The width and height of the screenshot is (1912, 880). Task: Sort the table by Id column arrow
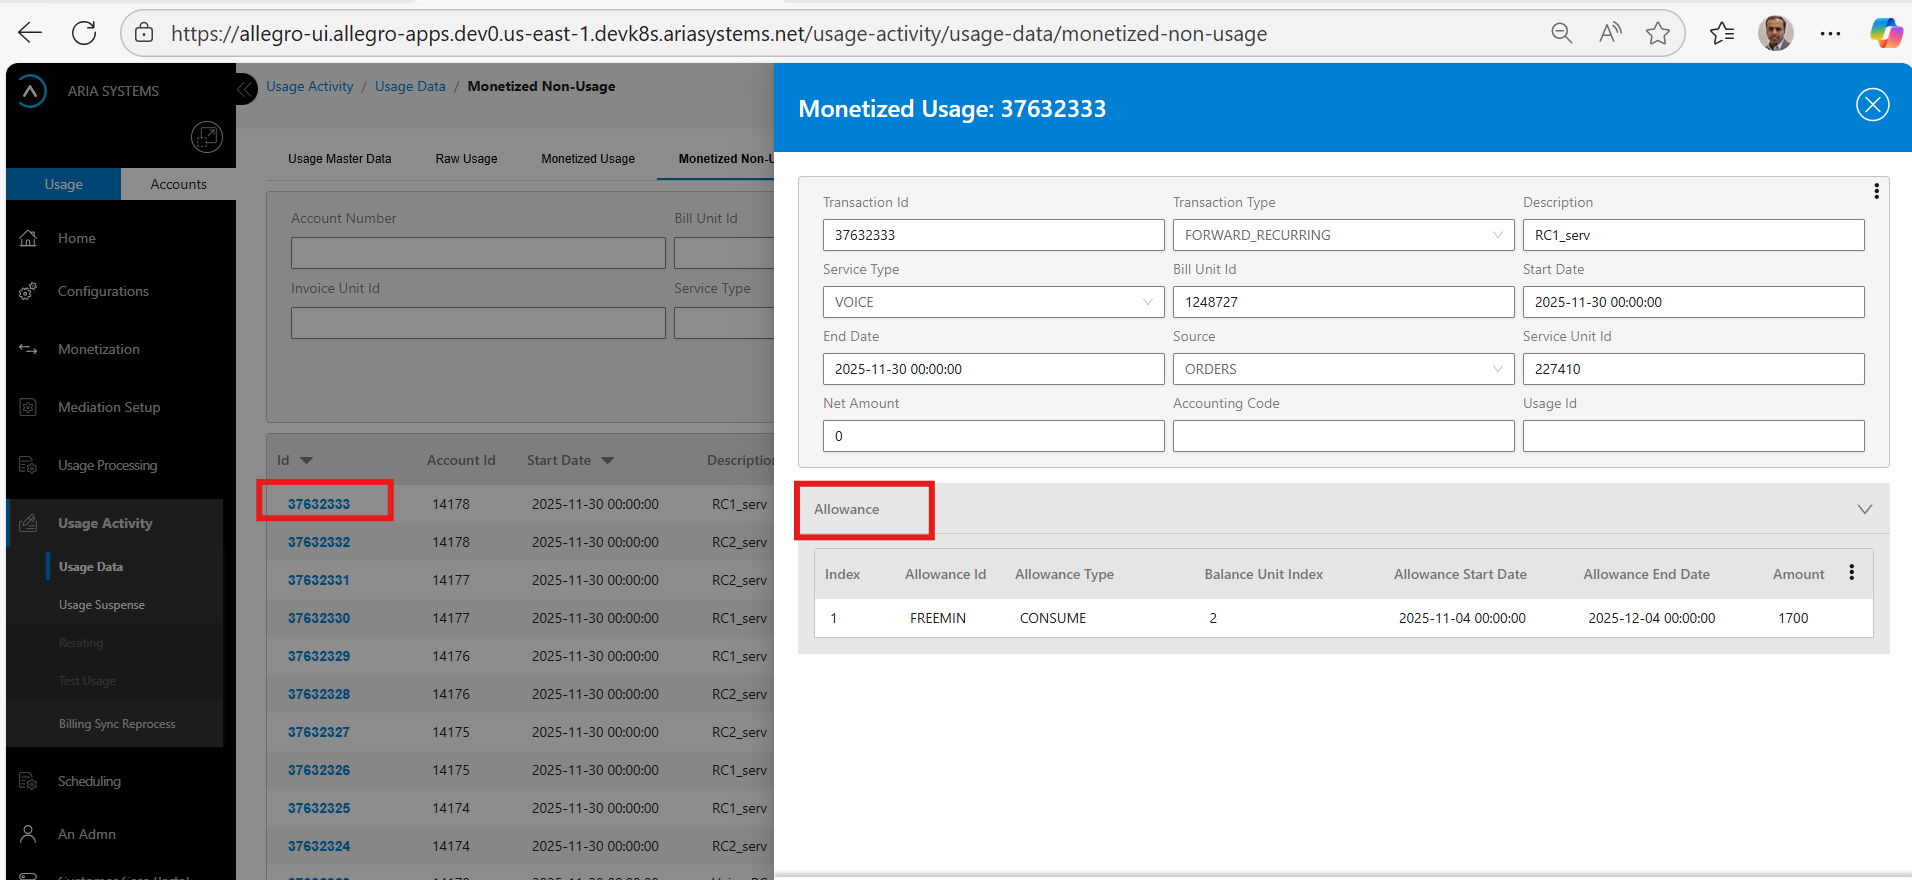[307, 461]
